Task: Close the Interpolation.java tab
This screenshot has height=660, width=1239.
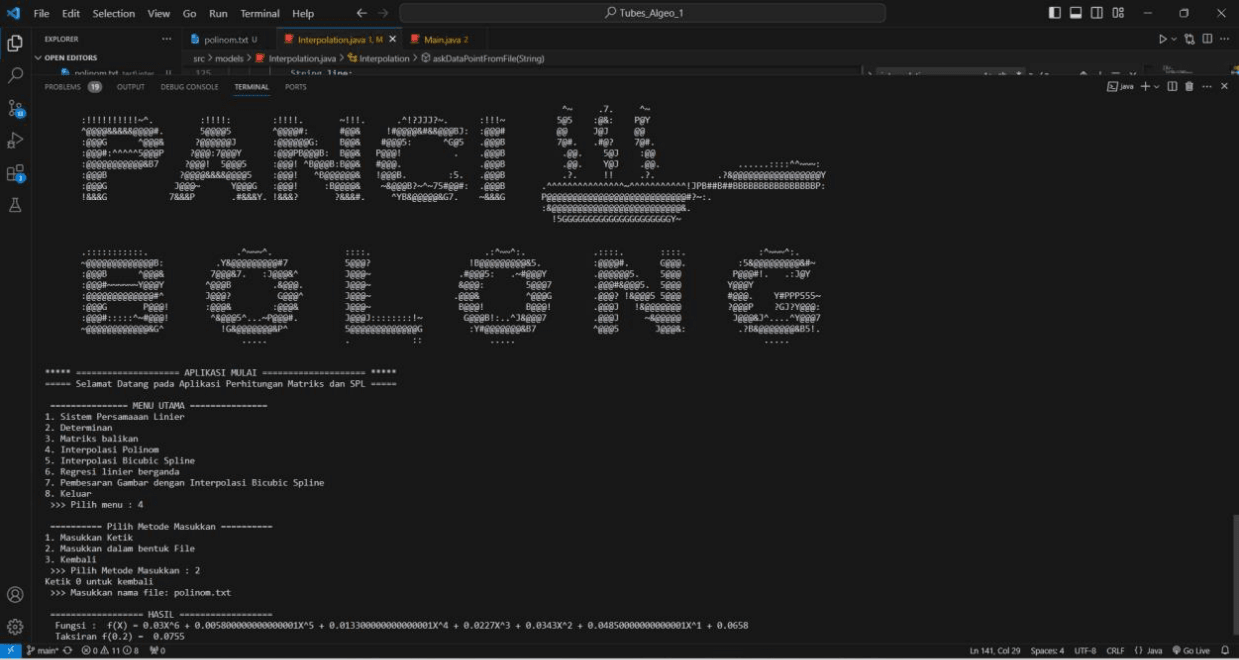Action: tap(393, 39)
